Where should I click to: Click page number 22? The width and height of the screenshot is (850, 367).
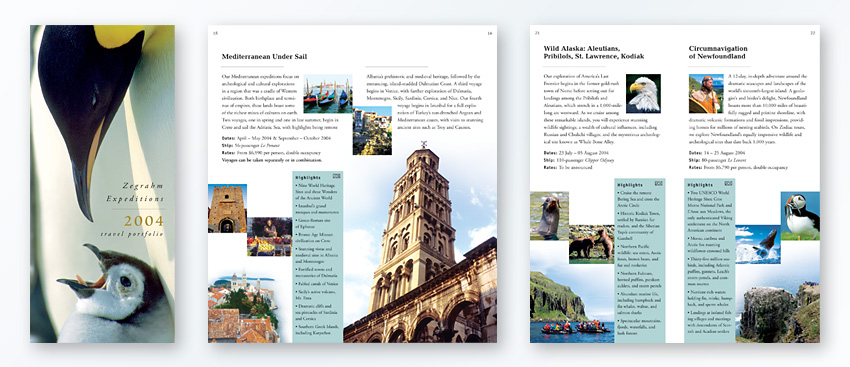(813, 34)
